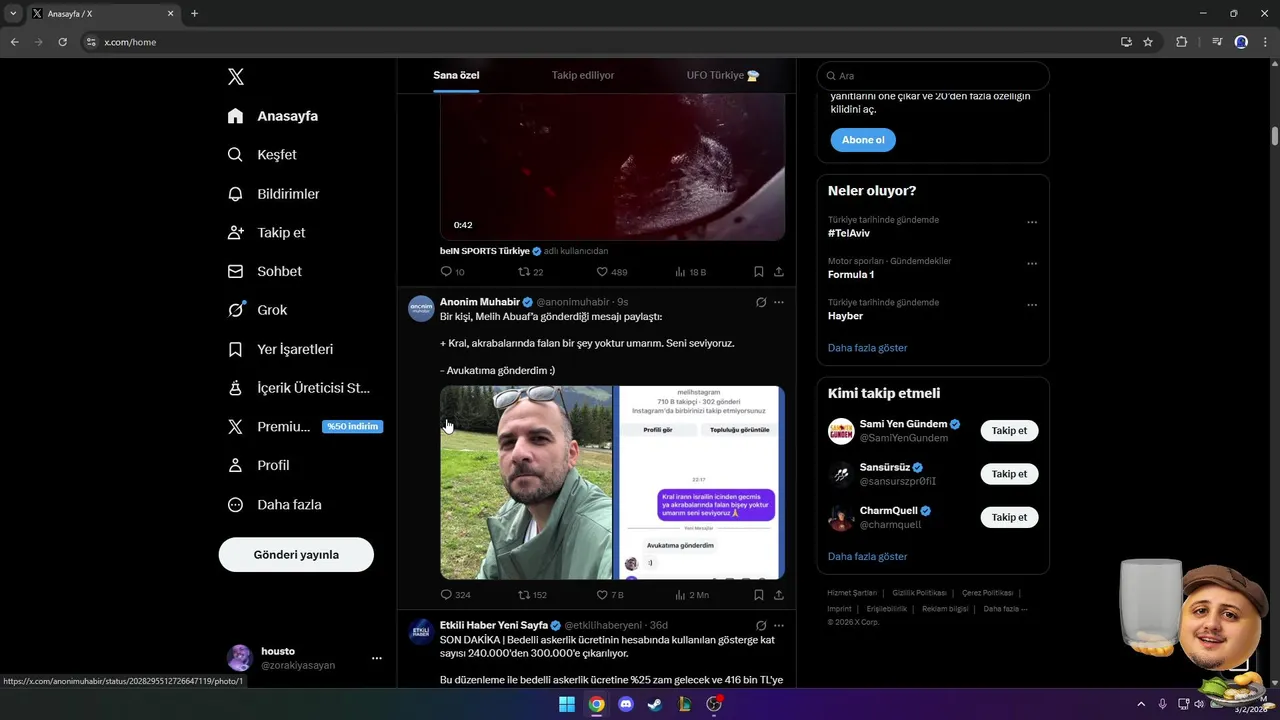The width and height of the screenshot is (1280, 720).
Task: Follow CharmQuell account
Action: point(1009,517)
